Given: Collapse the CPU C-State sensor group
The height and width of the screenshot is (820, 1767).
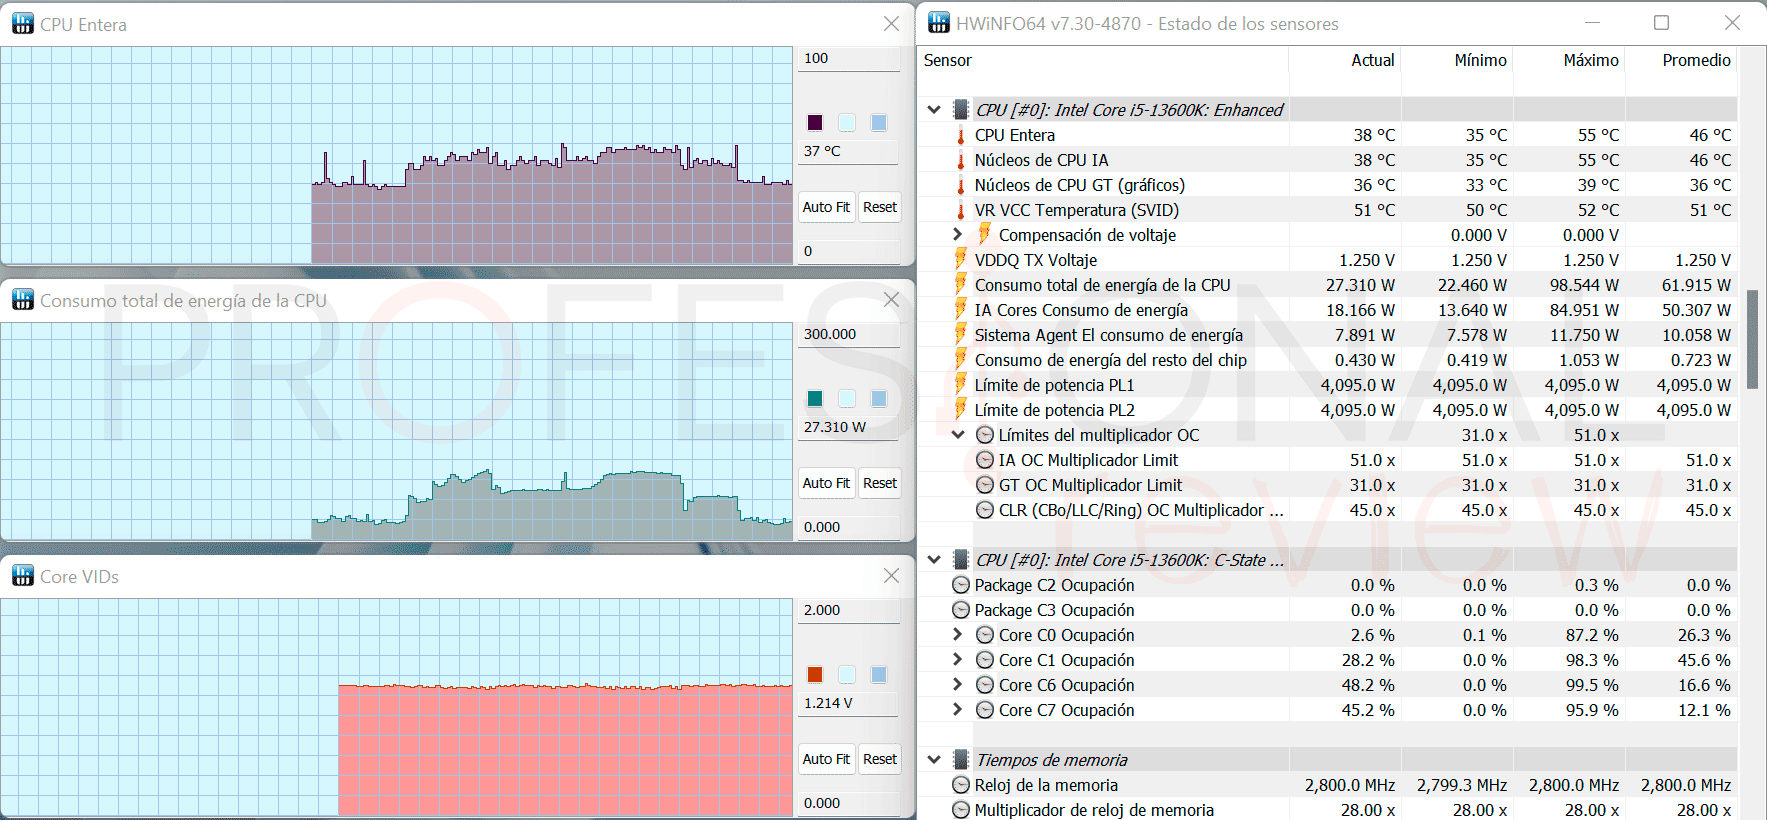Looking at the screenshot, I should pos(934,560).
